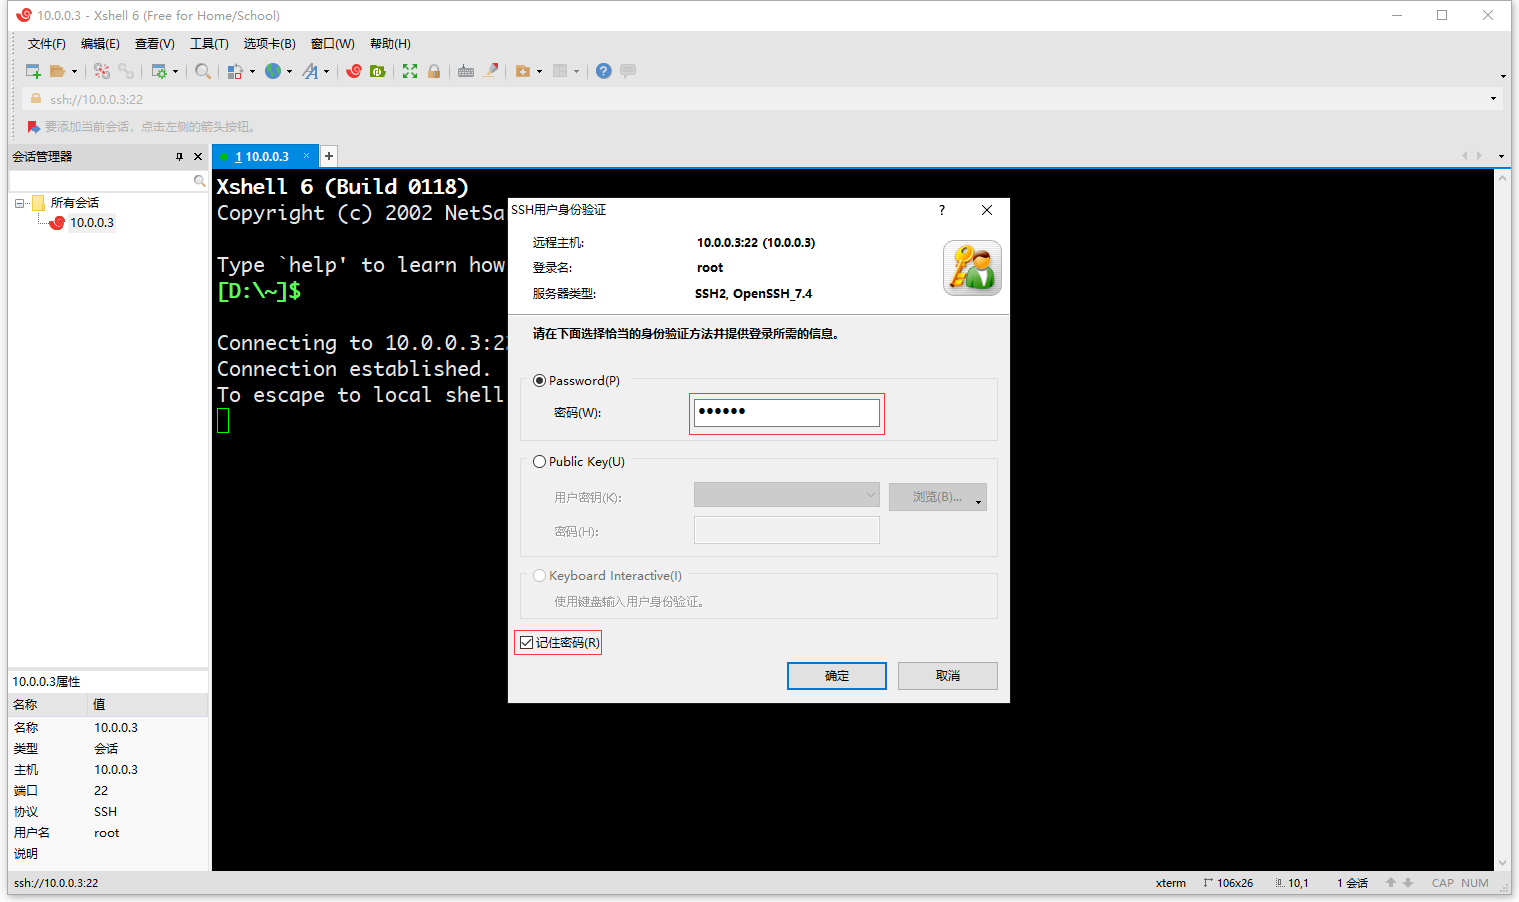Click the 密码(W) password input field
Viewport: 1519px width, 902px height.
click(787, 413)
